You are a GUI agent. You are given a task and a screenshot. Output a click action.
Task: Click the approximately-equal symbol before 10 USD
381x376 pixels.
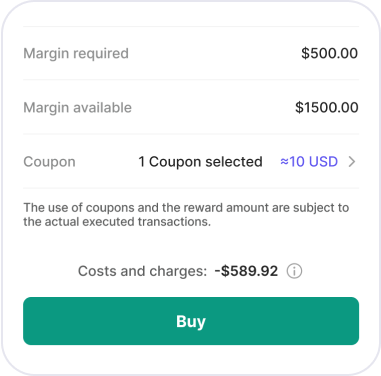(284, 162)
